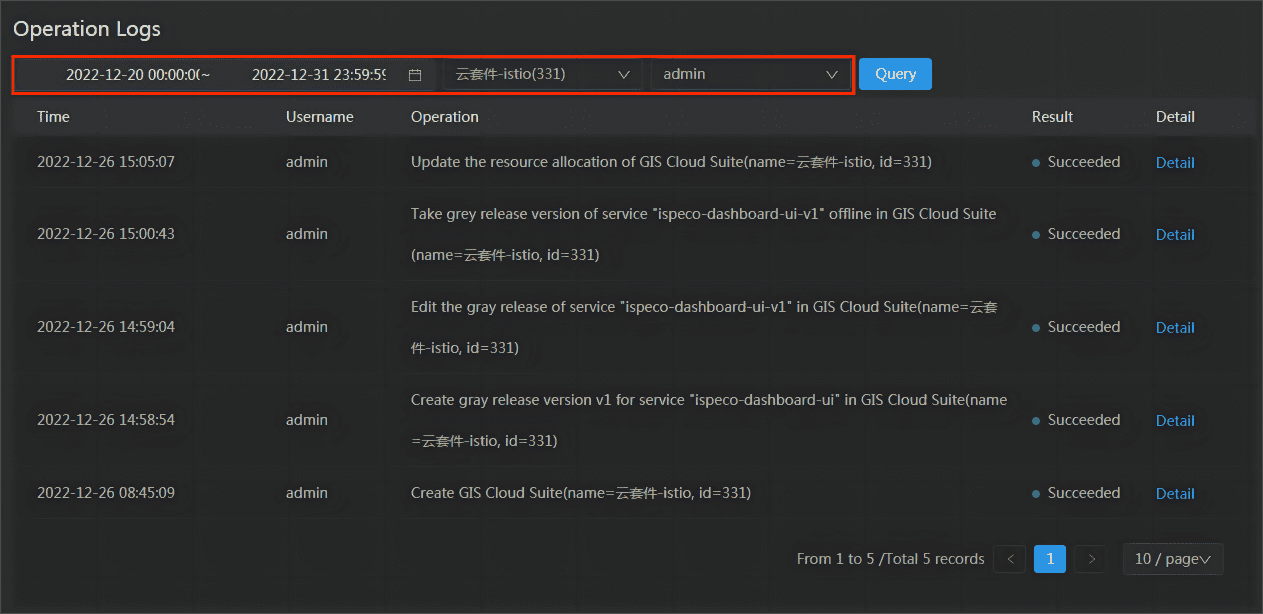Select page 1 in pagination
Image resolution: width=1263 pixels, height=614 pixels.
pyautogui.click(x=1050, y=559)
